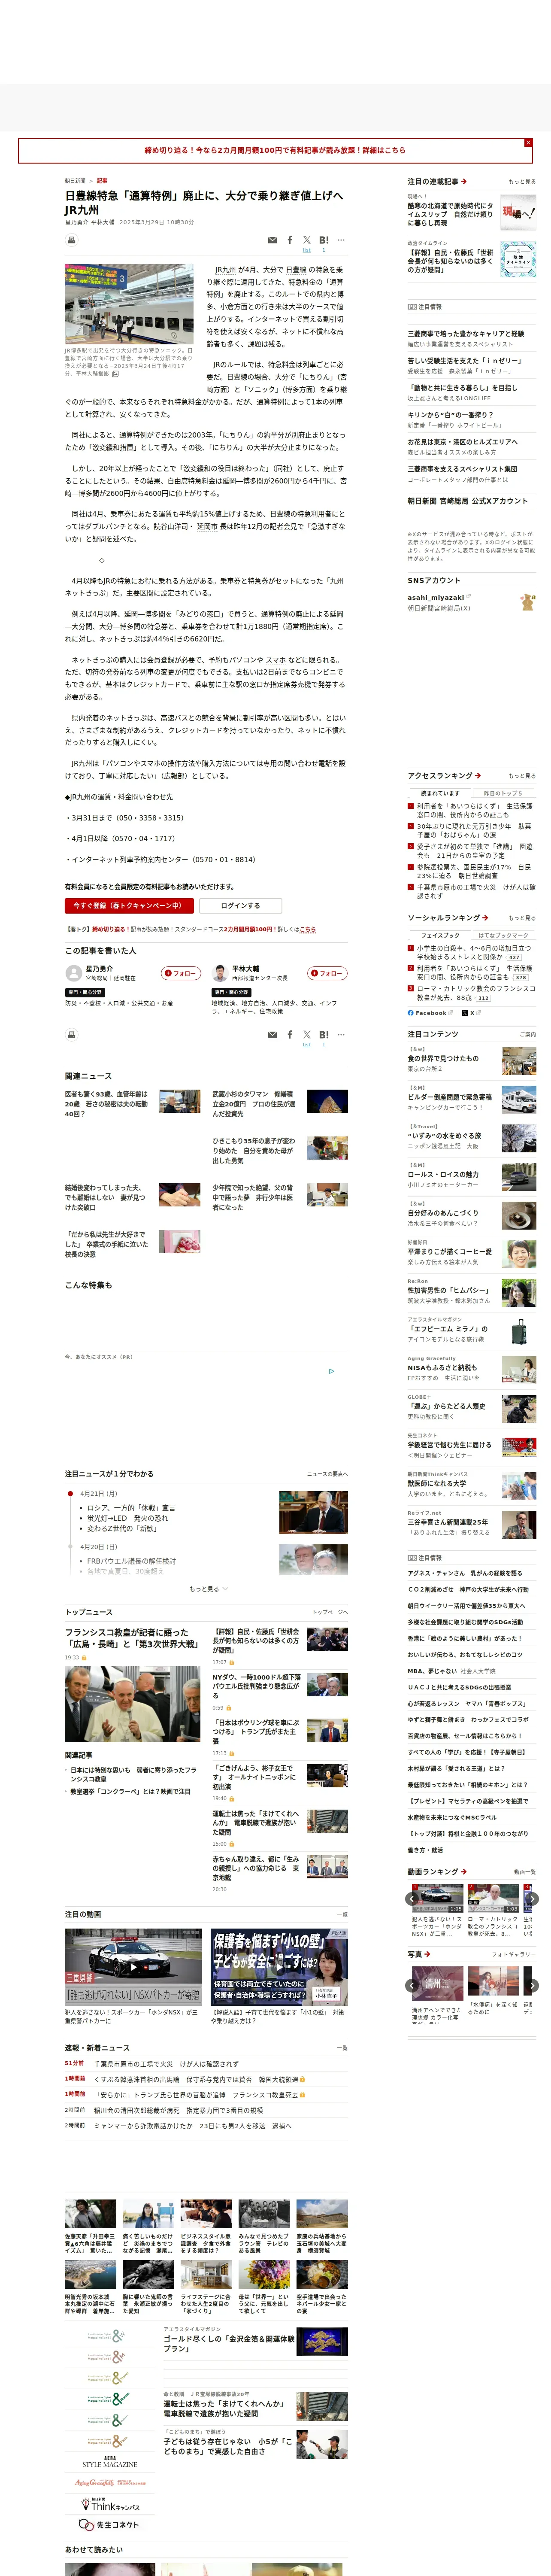Follow author 平林大輔
551x2576 pixels.
(327, 973)
